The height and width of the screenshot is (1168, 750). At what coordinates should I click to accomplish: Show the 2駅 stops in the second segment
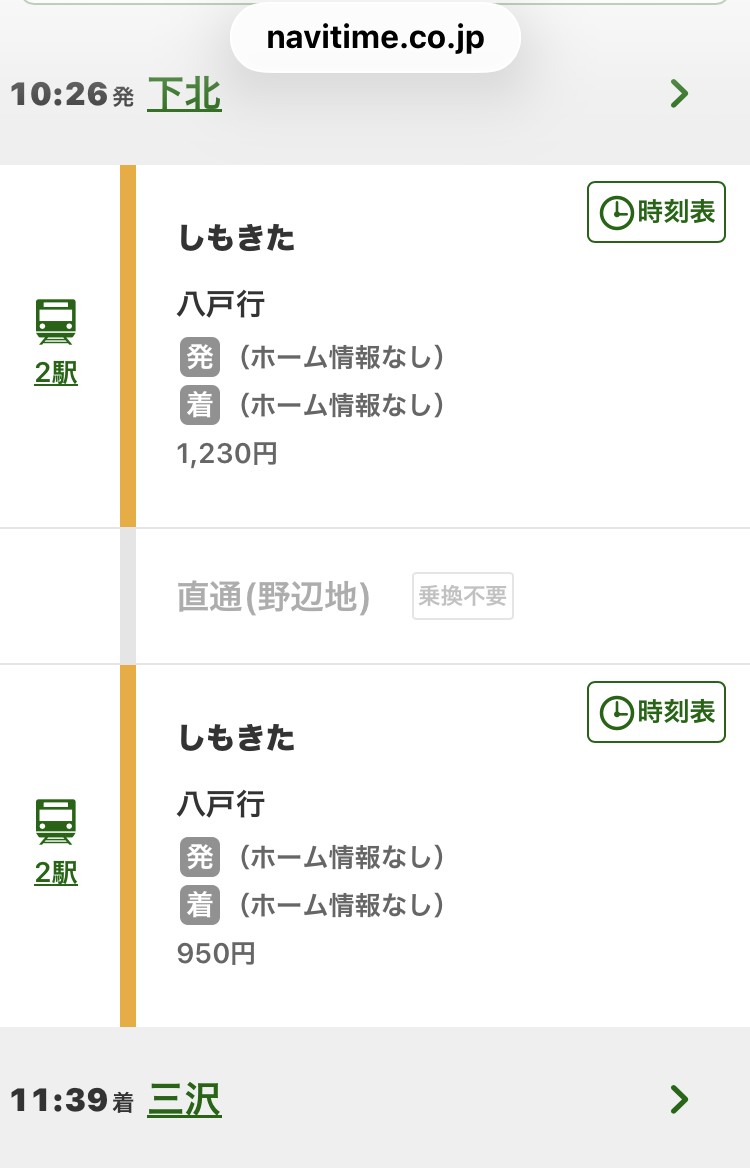click(x=56, y=872)
